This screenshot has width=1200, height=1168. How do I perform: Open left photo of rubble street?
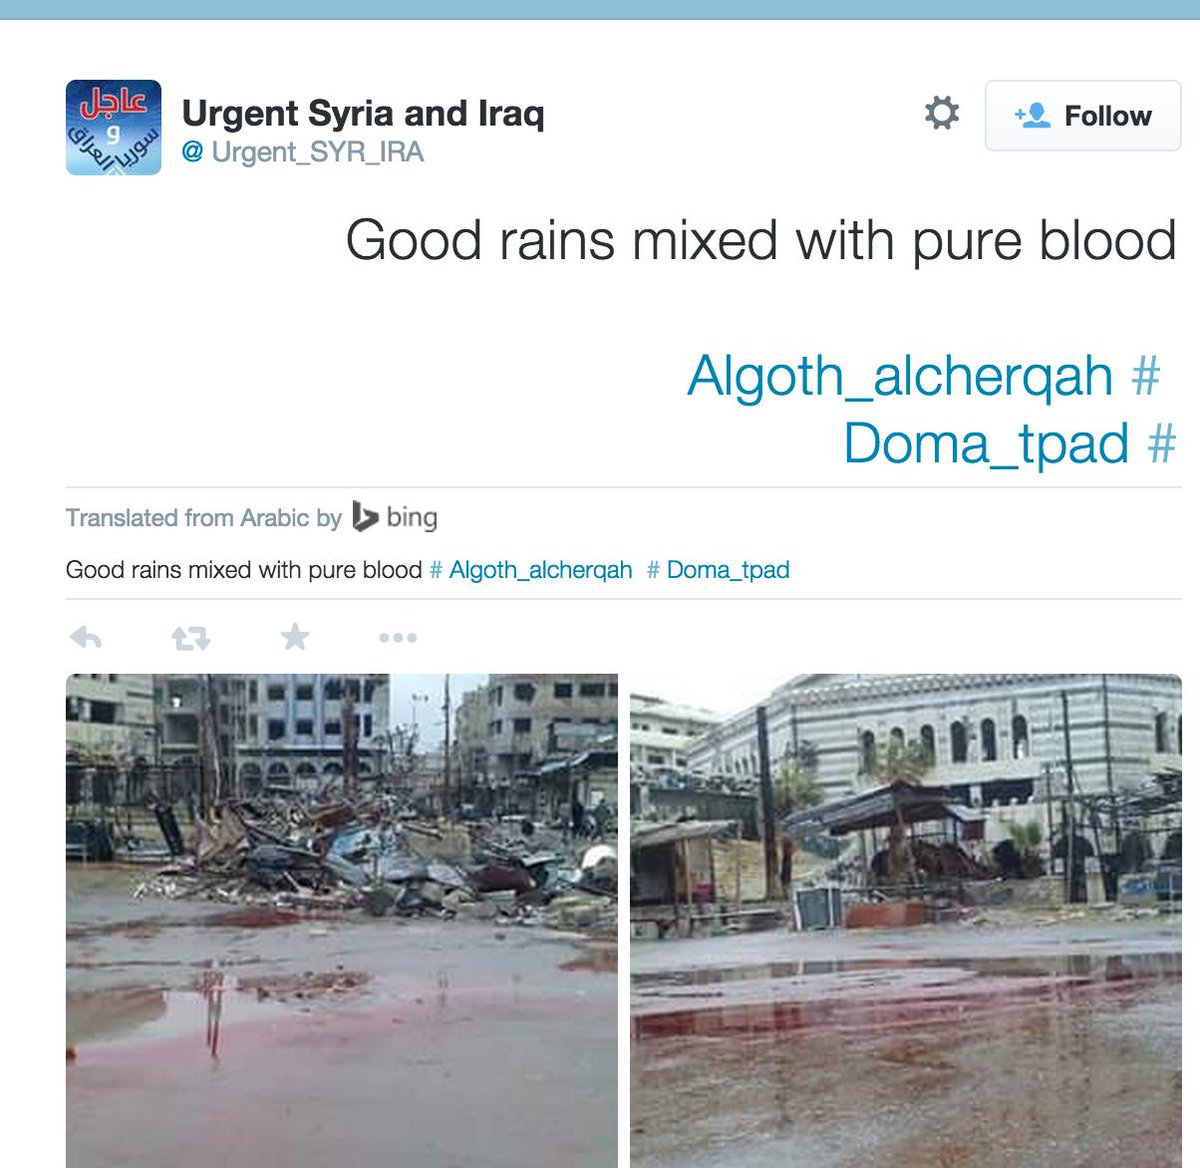coord(342,921)
